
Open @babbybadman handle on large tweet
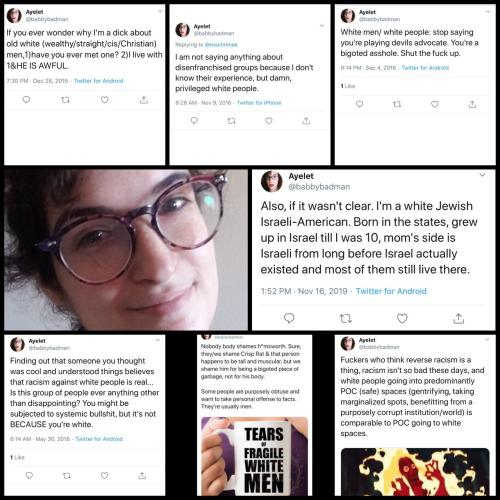pyautogui.click(x=319, y=187)
